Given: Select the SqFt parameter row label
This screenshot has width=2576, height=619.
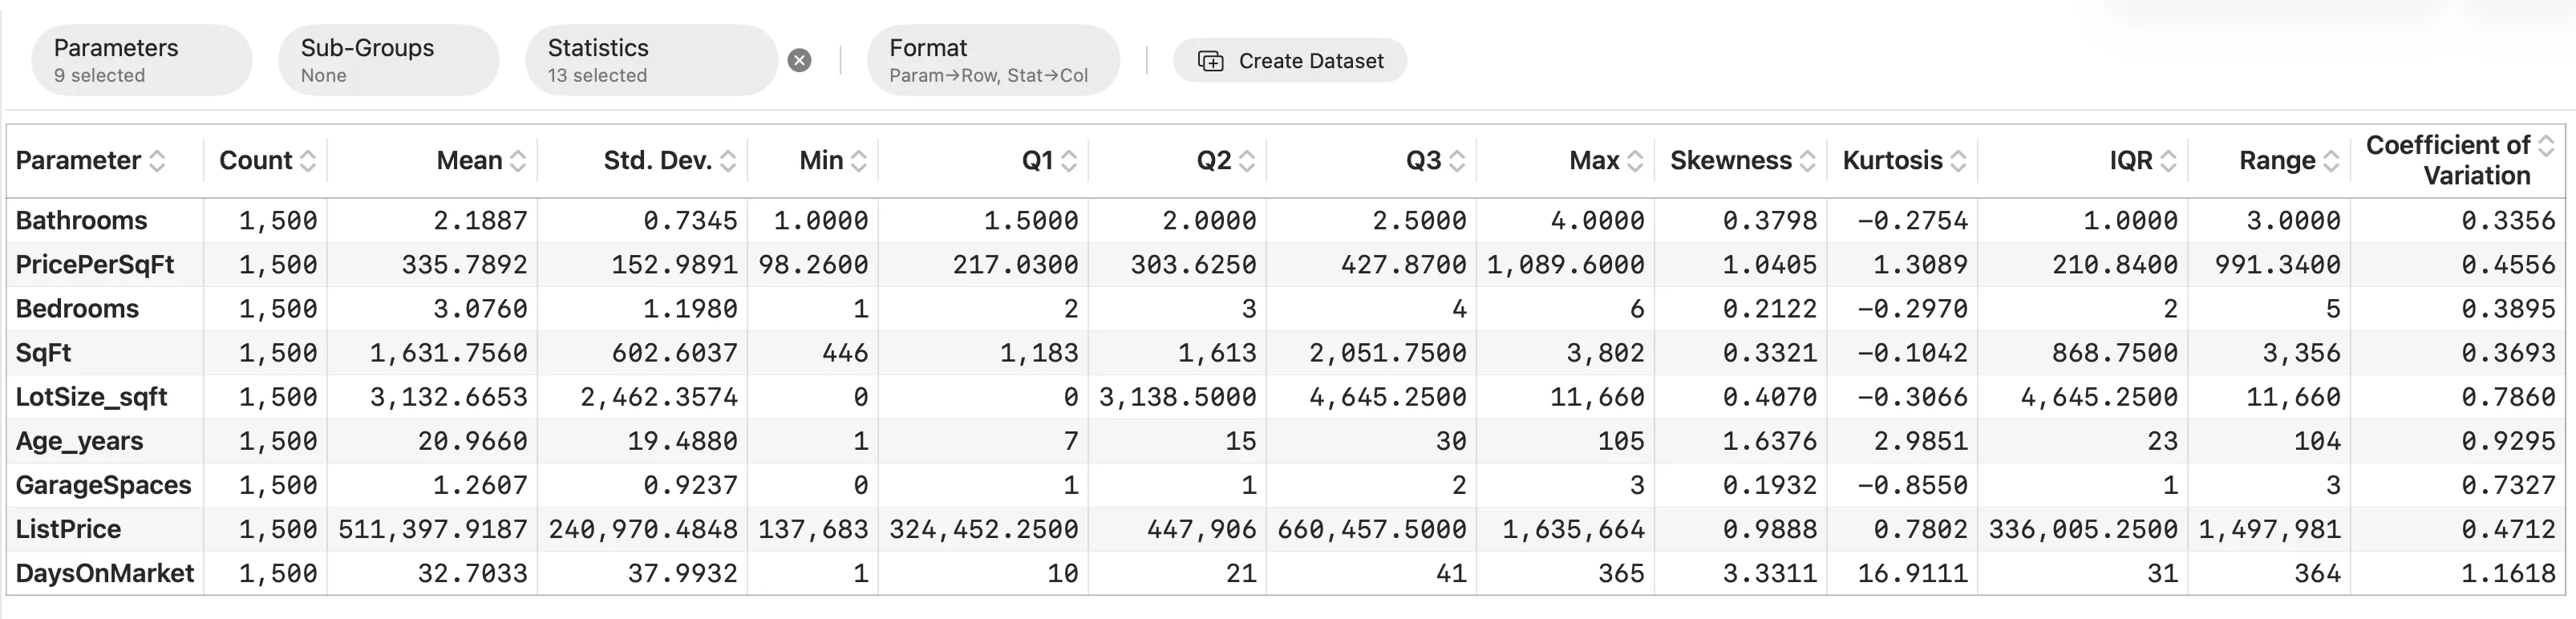Looking at the screenshot, I should tap(43, 353).
